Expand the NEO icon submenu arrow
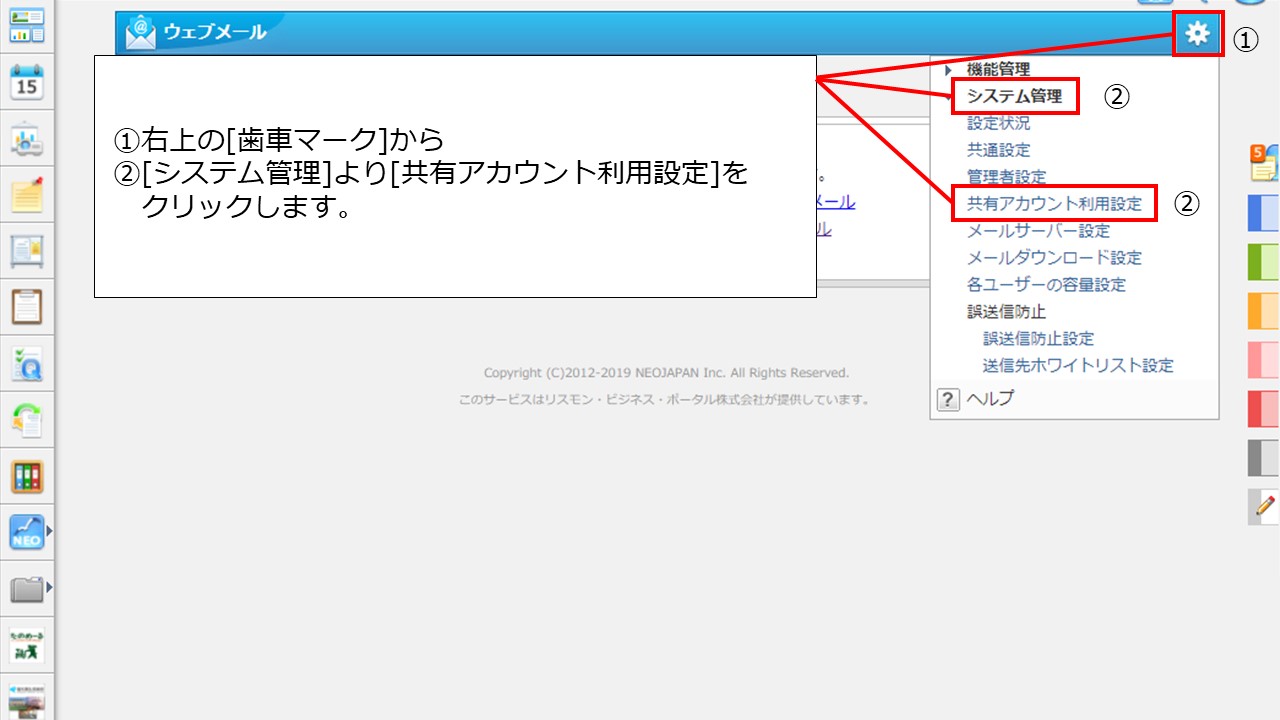The image size is (1280, 720). pyautogui.click(x=49, y=531)
